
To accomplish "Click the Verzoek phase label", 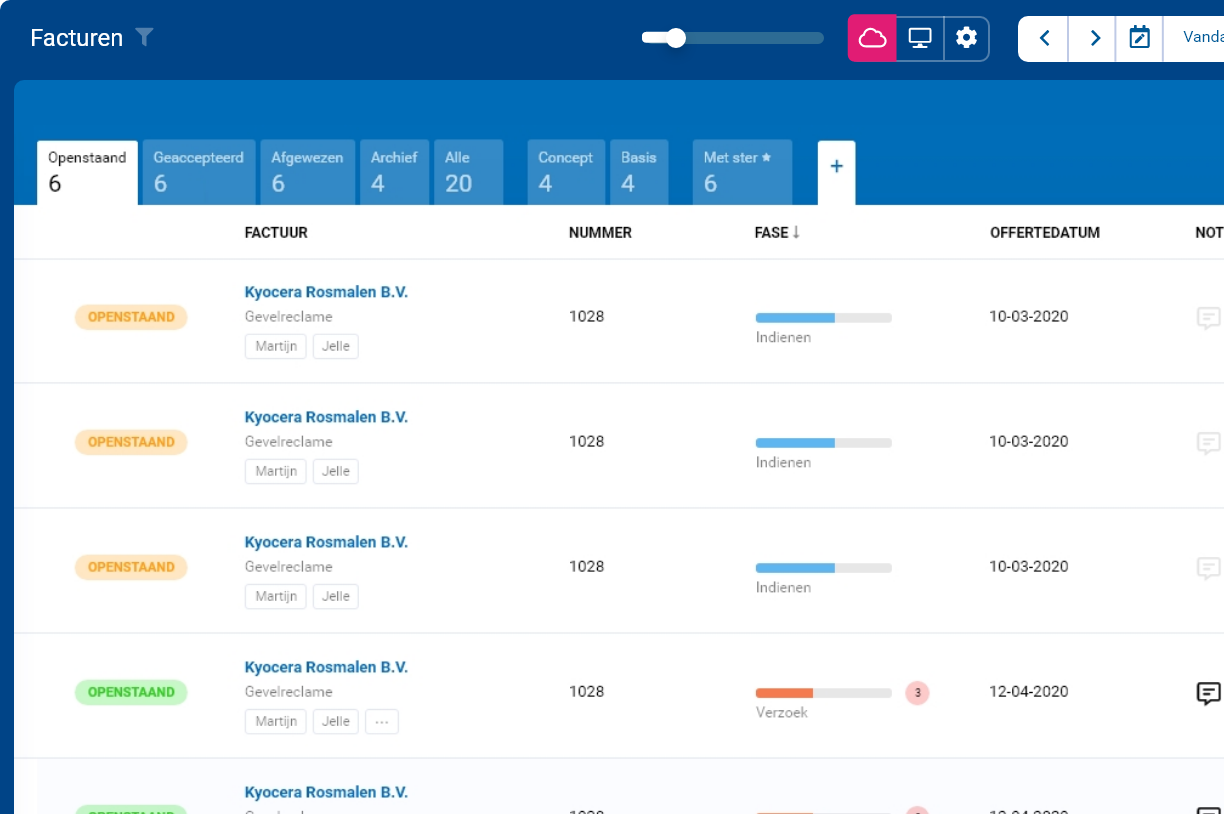I will point(782,713).
